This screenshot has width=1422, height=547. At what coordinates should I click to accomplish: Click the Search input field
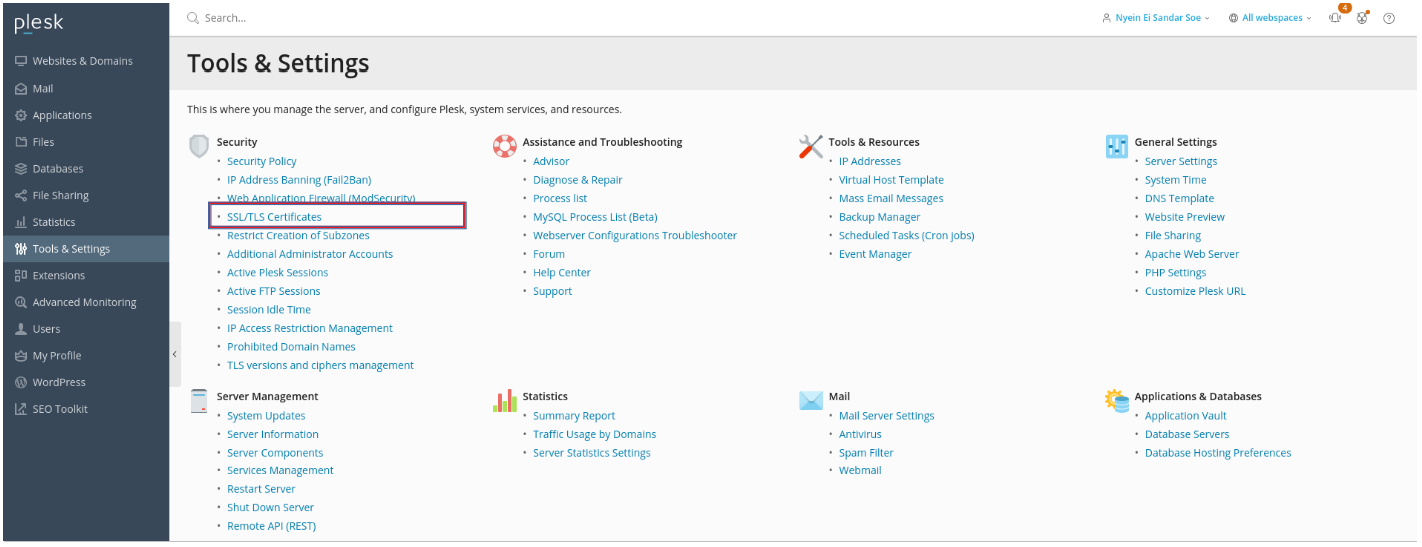(x=400, y=18)
